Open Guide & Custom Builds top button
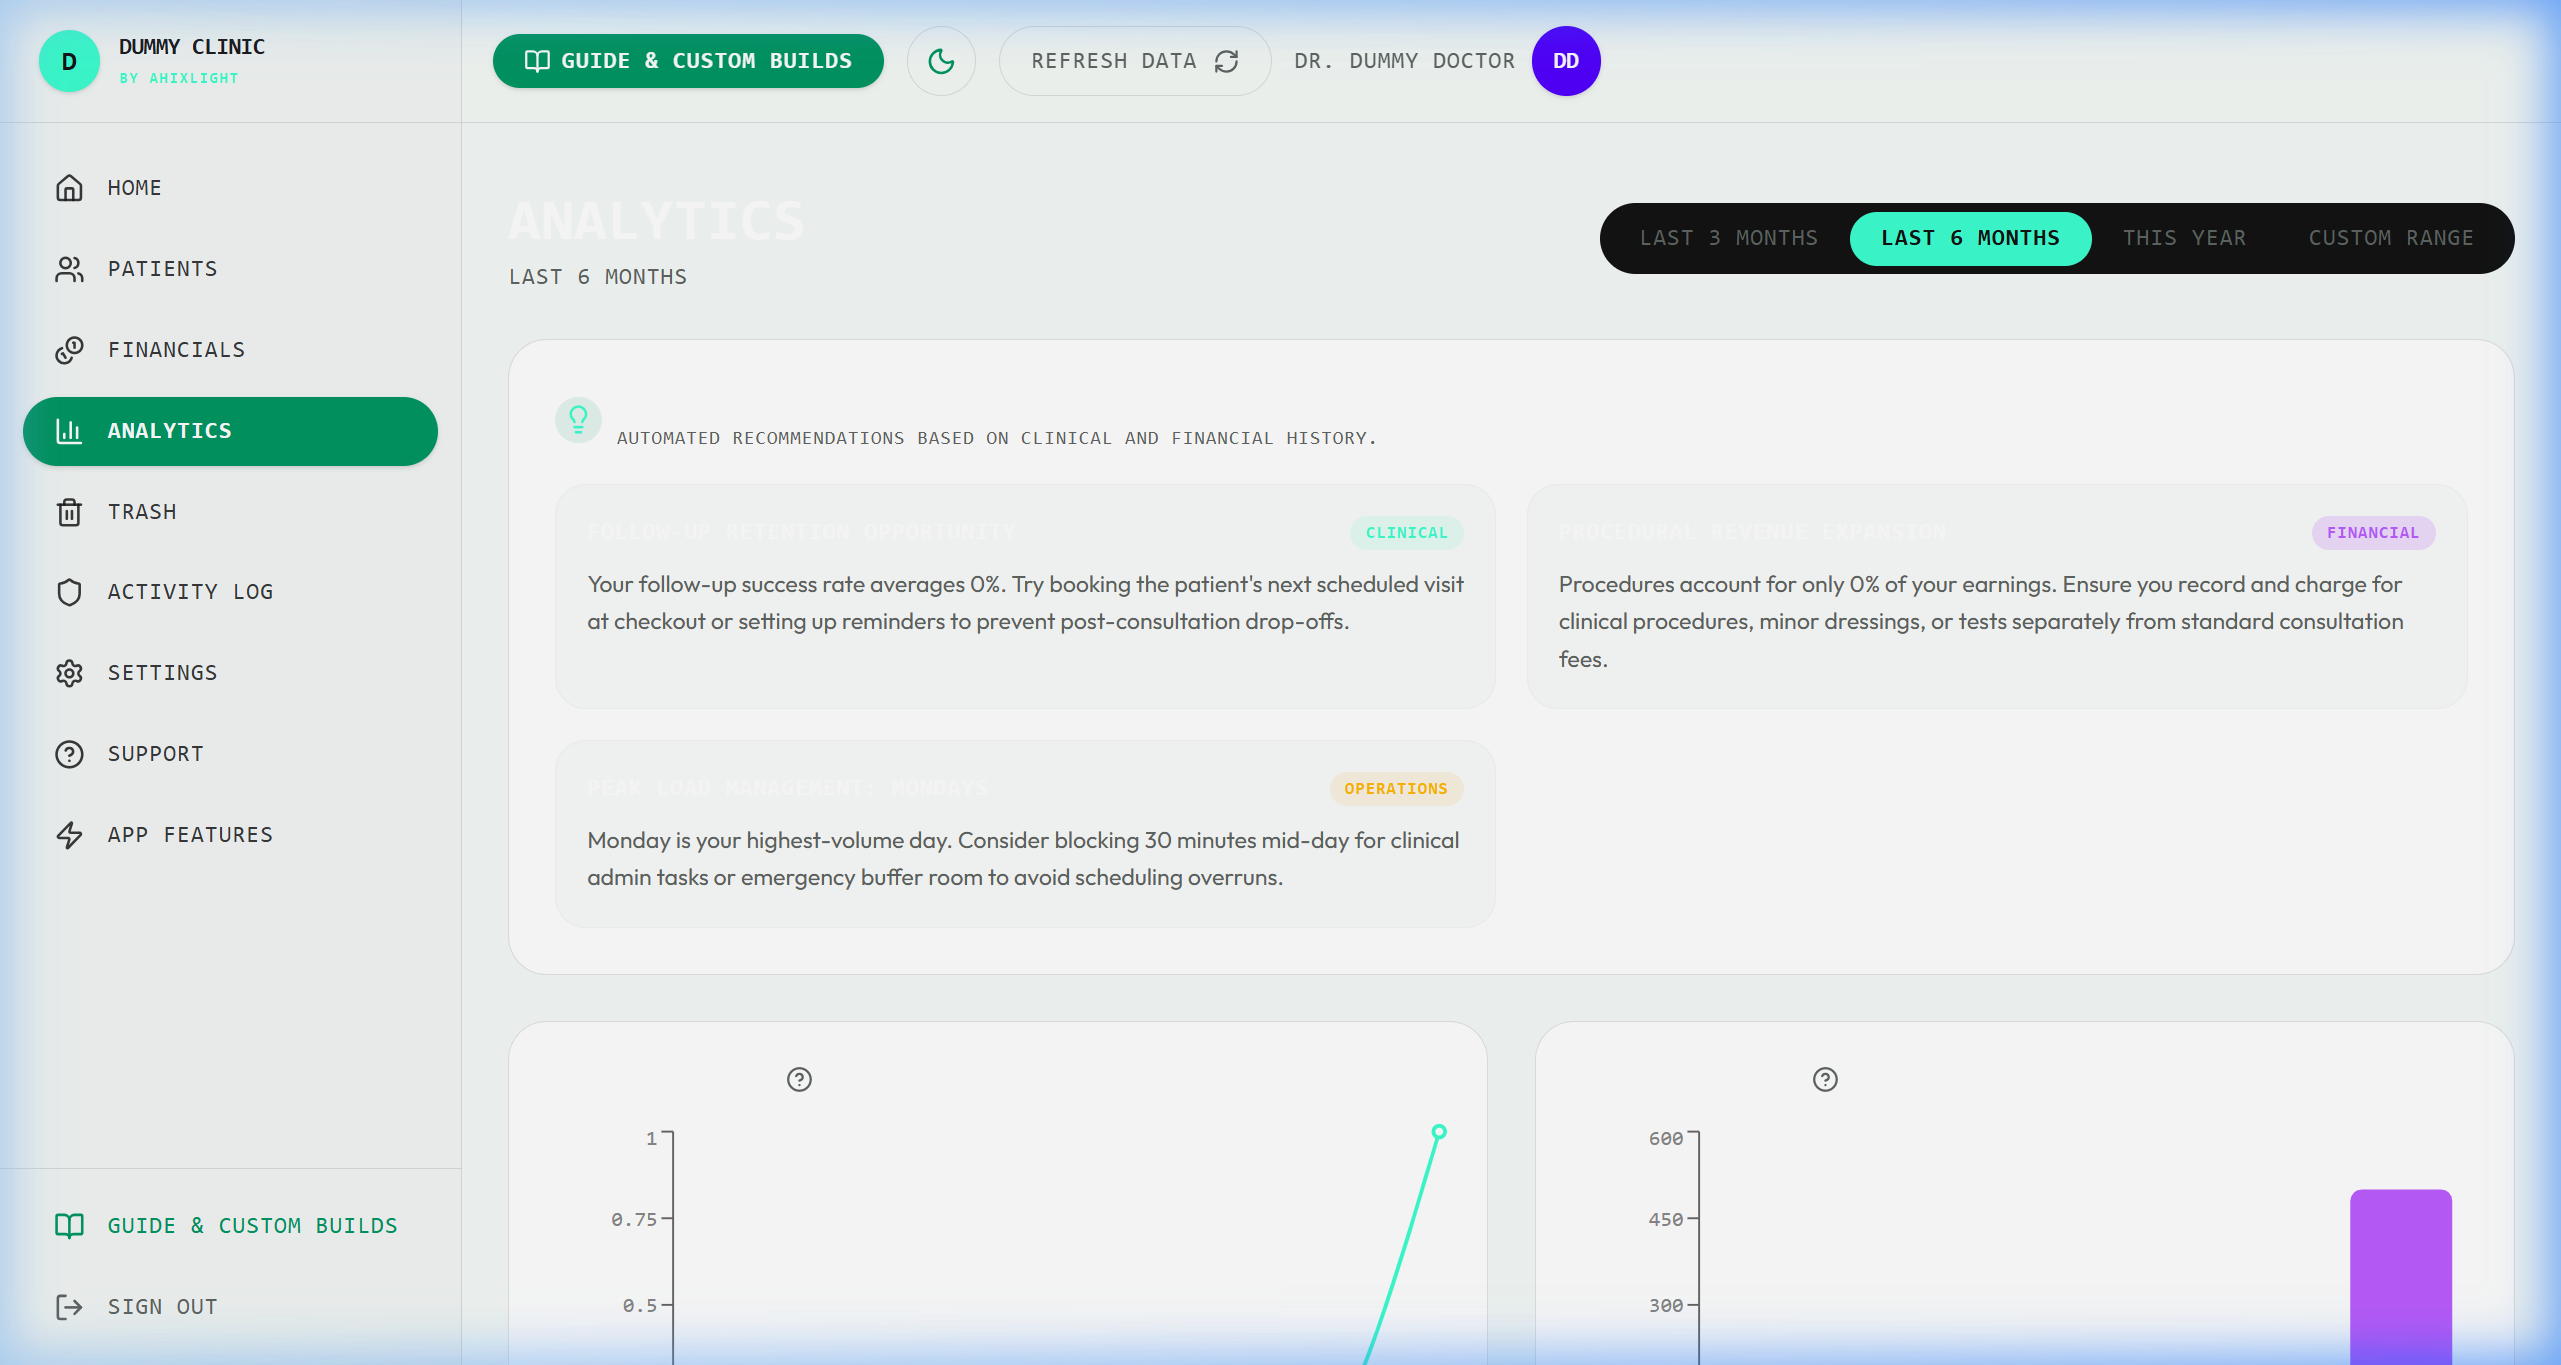 [688, 61]
